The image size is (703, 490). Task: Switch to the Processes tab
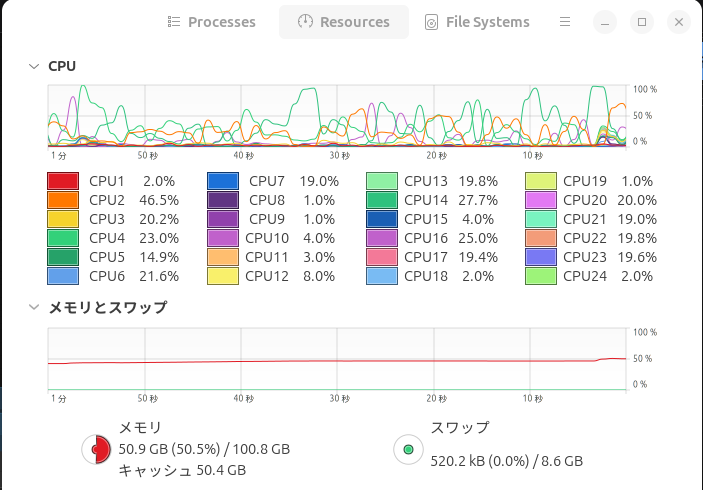click(211, 22)
